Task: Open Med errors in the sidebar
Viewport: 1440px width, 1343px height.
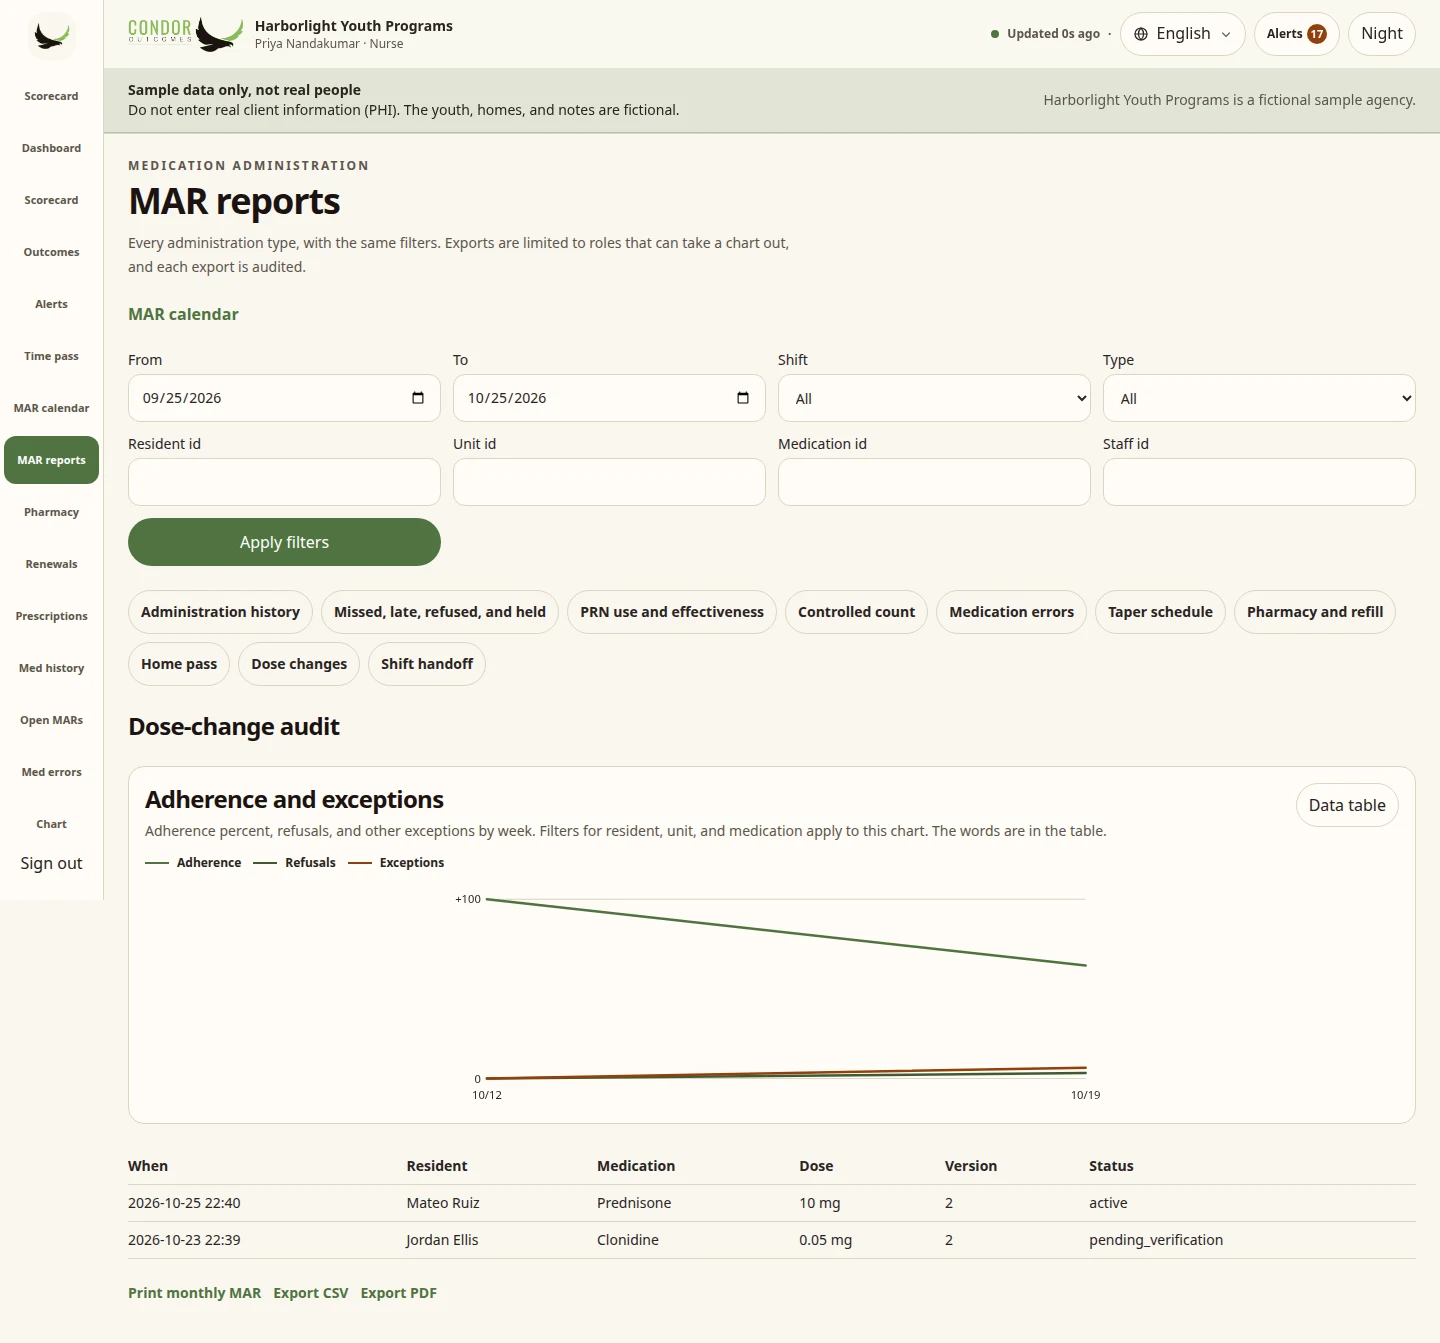Action: coord(51,772)
